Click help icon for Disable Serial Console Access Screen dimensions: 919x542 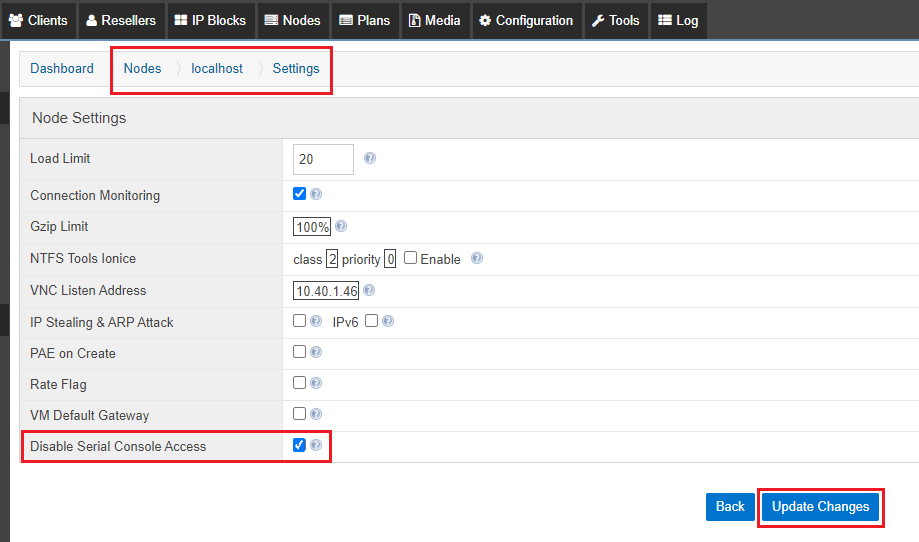coord(316,445)
